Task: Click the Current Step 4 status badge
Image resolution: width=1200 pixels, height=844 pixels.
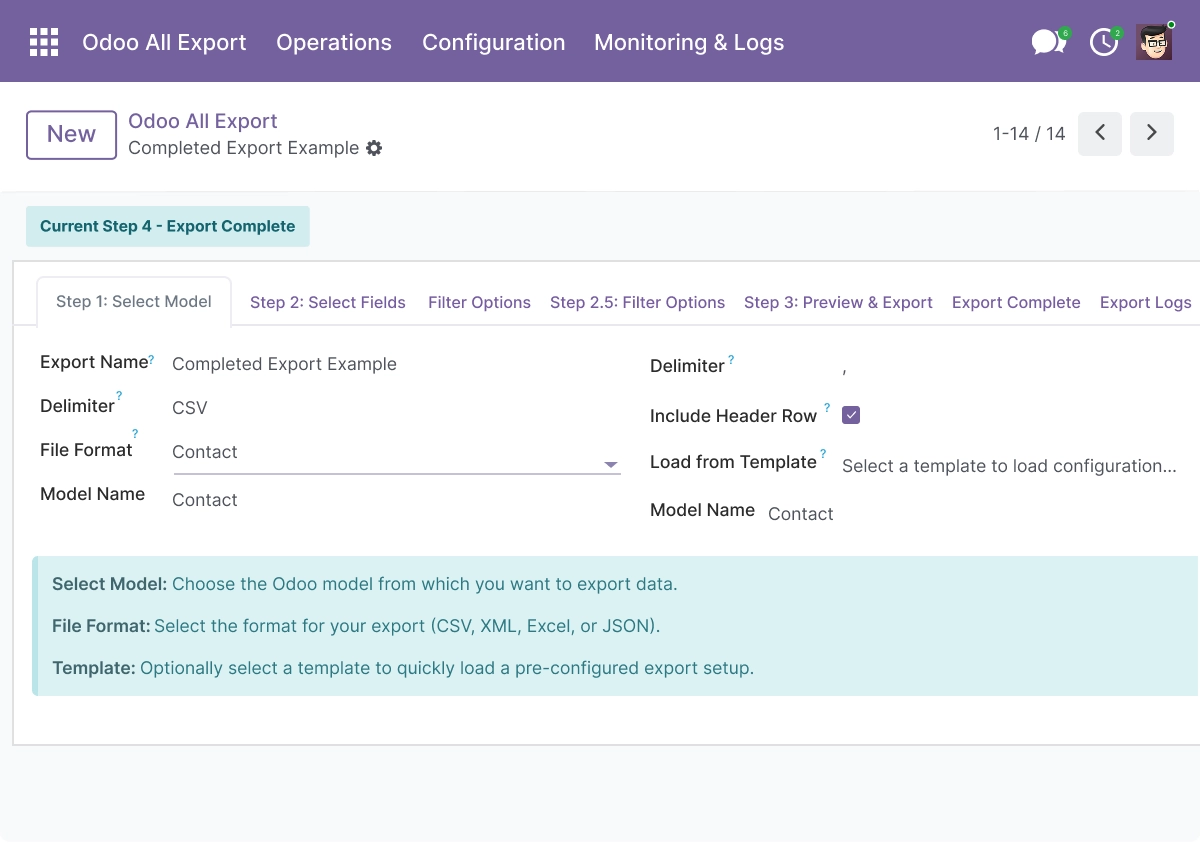Action: (168, 226)
